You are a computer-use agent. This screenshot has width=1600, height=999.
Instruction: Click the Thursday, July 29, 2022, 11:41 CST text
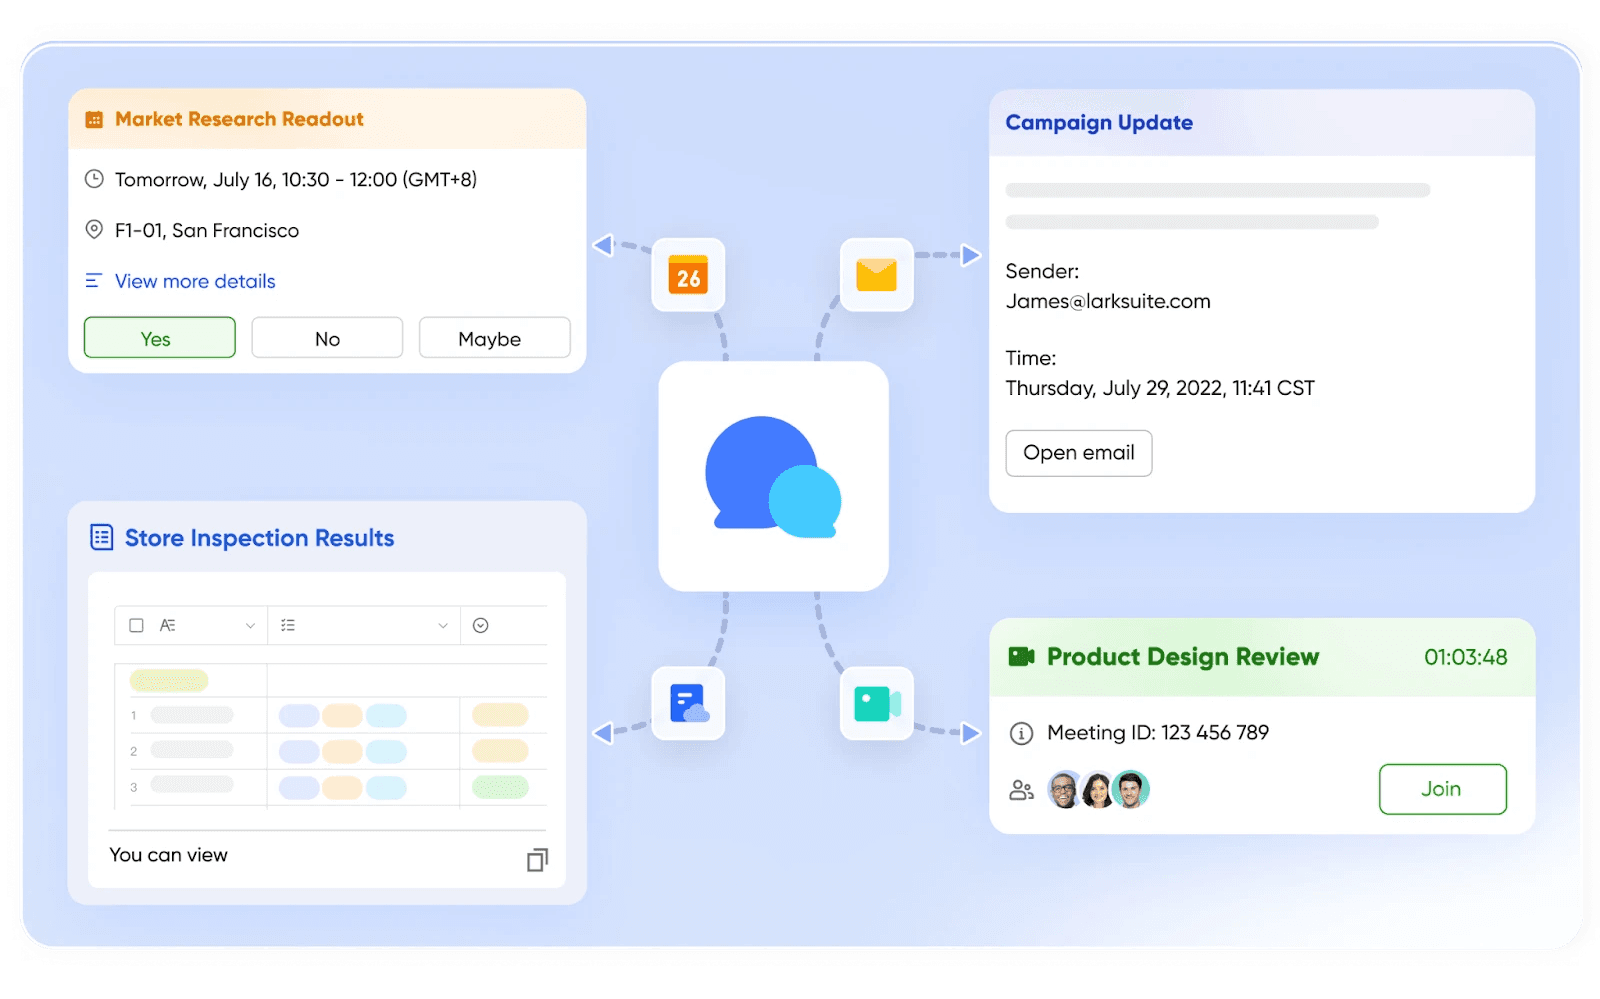tap(1160, 388)
